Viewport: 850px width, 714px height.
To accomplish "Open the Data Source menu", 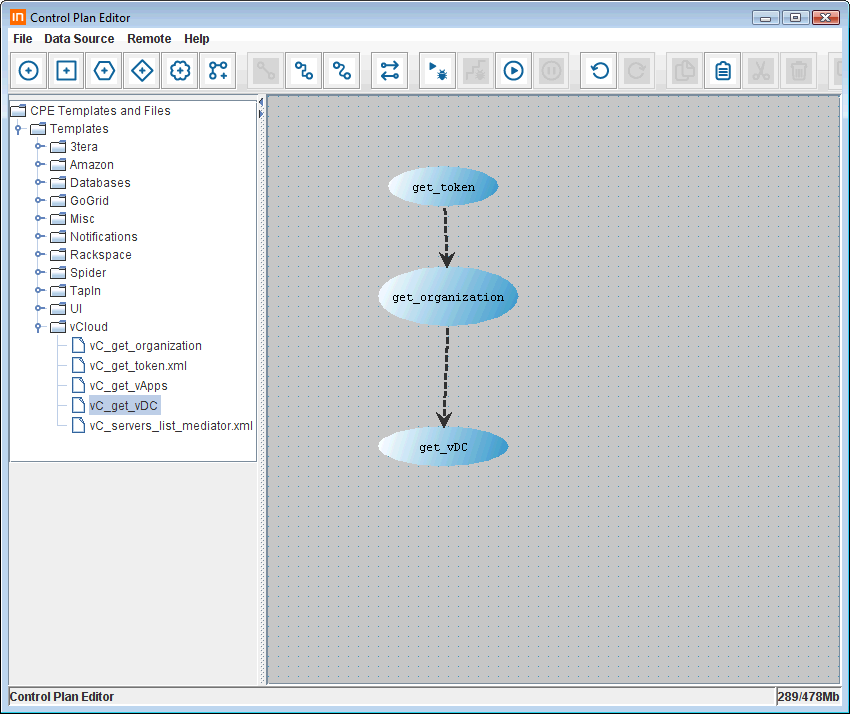I will 79,39.
